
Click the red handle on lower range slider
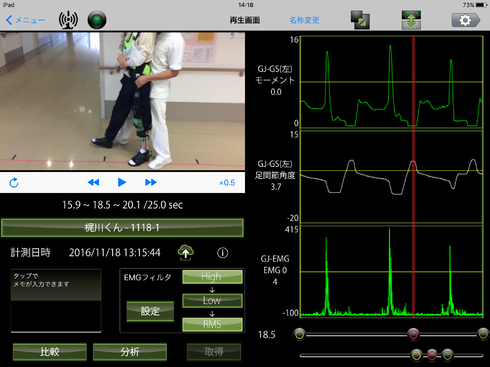432,355
